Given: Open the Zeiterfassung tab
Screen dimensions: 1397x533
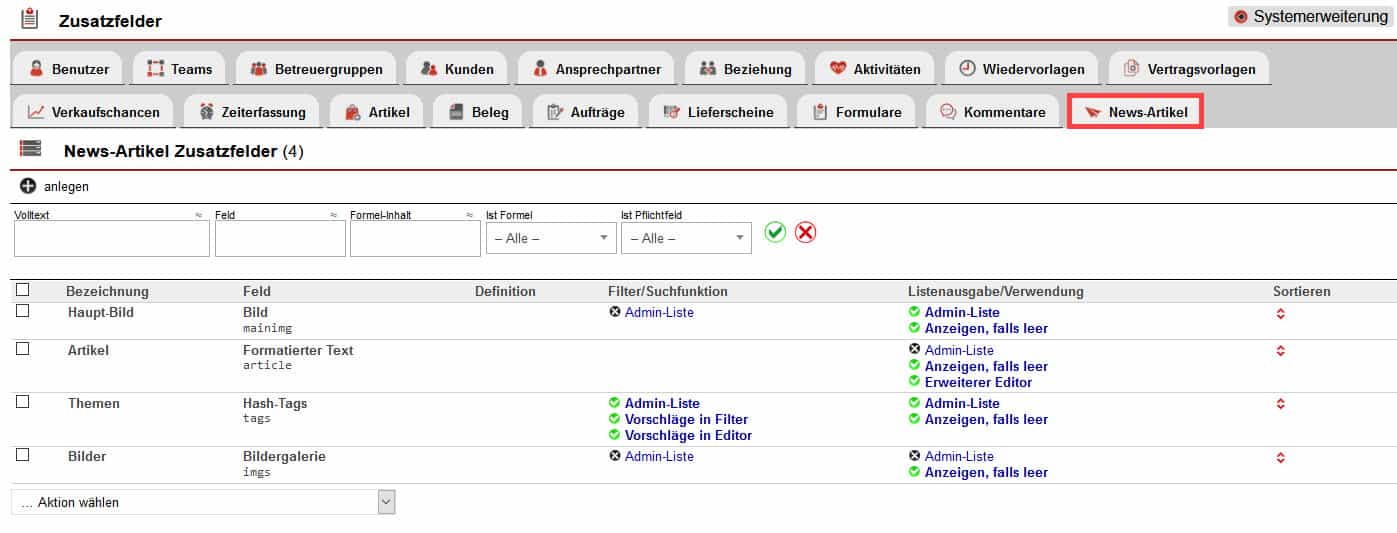Looking at the screenshot, I should coord(254,112).
